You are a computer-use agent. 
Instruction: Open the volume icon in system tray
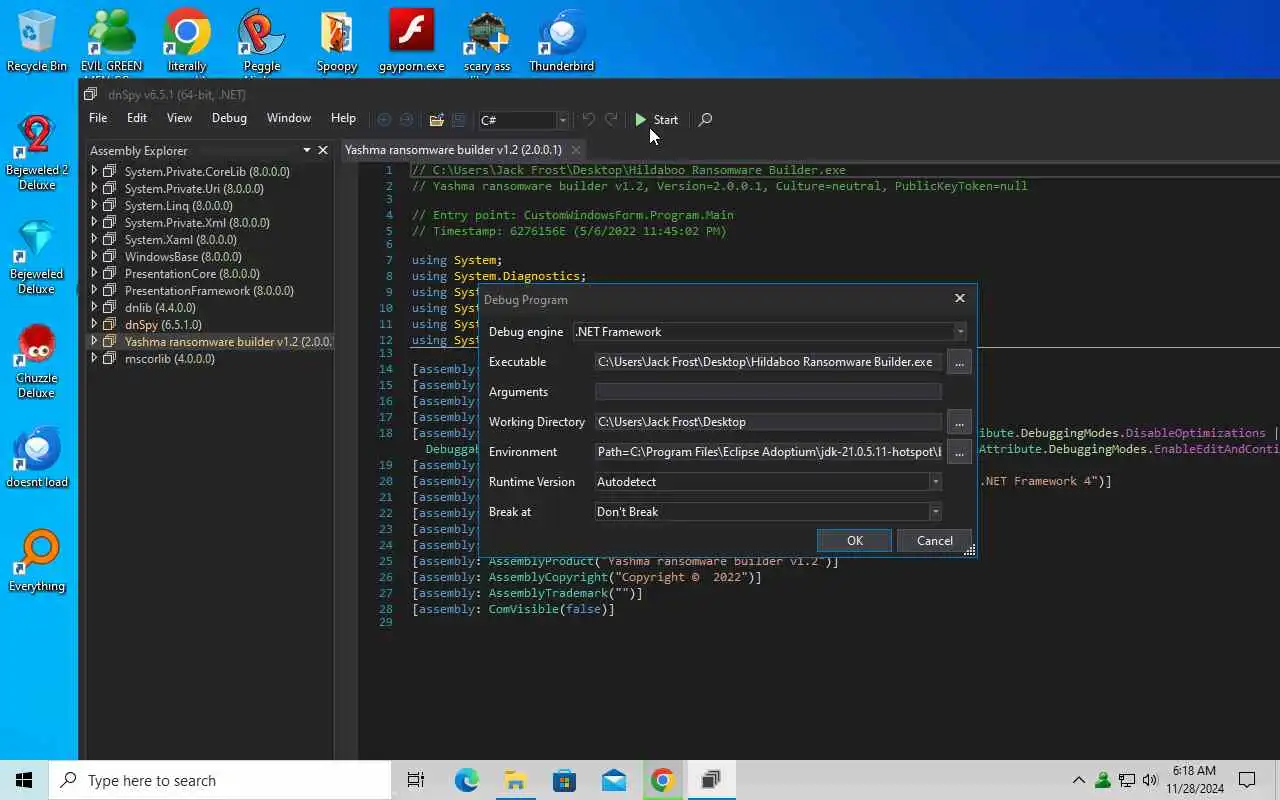(1150, 780)
